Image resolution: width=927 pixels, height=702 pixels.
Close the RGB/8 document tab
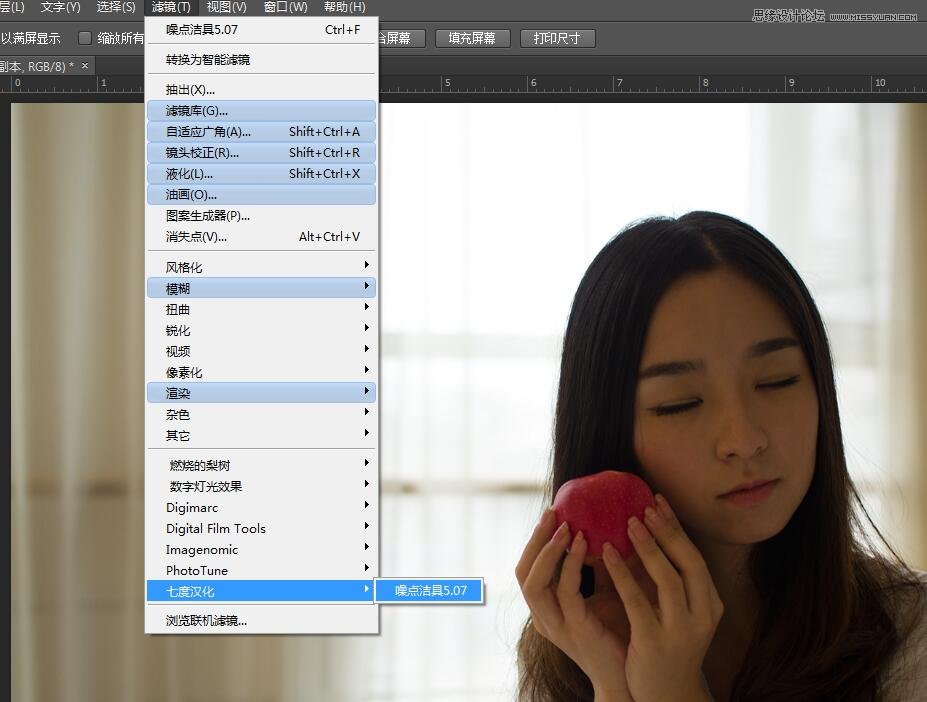click(x=85, y=66)
